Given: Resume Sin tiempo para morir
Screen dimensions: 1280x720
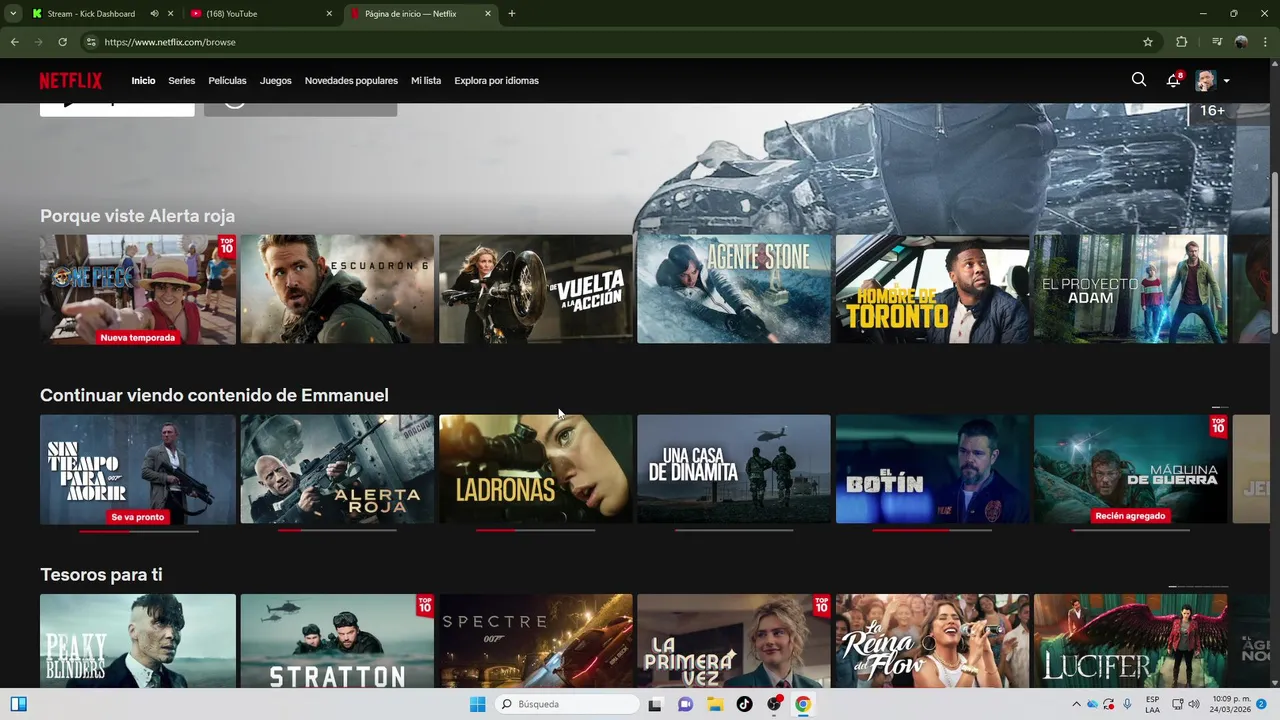Looking at the screenshot, I should [138, 469].
